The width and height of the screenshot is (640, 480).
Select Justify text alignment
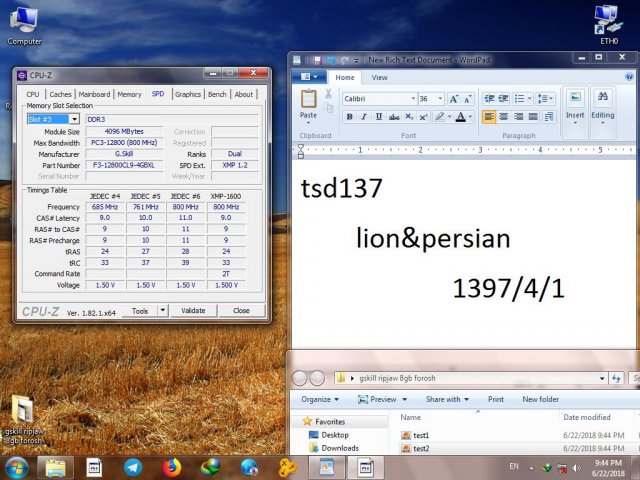(533, 117)
